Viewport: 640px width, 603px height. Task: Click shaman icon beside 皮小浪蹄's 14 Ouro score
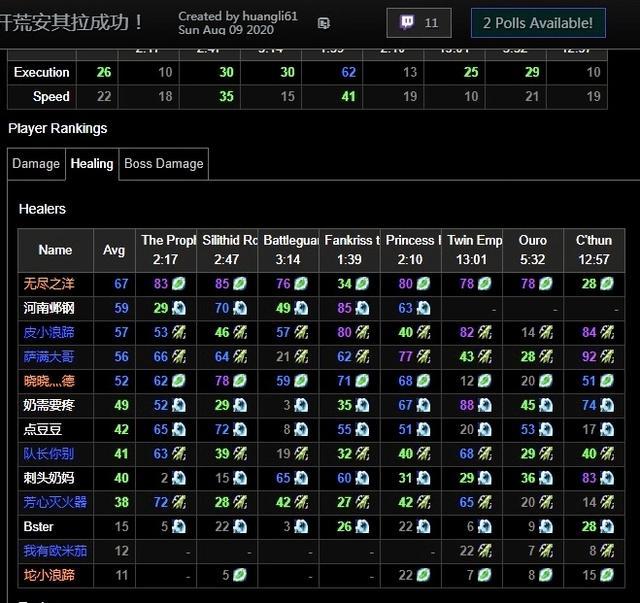point(546,332)
